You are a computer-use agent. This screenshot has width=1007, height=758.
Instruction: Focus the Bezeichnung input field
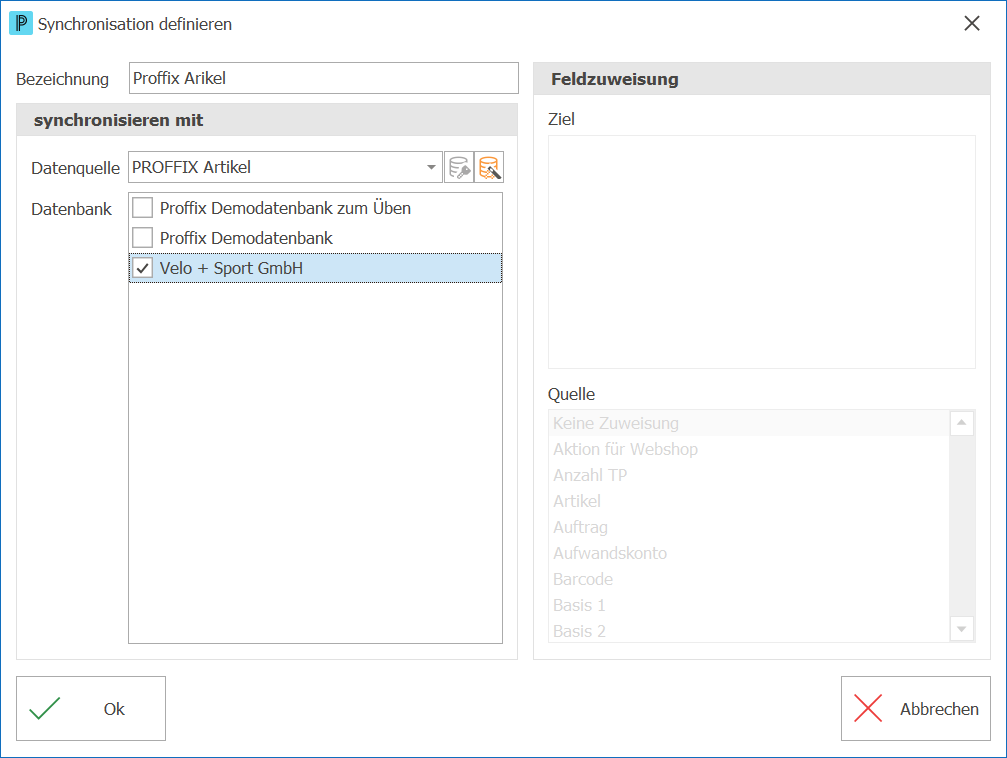pos(324,78)
